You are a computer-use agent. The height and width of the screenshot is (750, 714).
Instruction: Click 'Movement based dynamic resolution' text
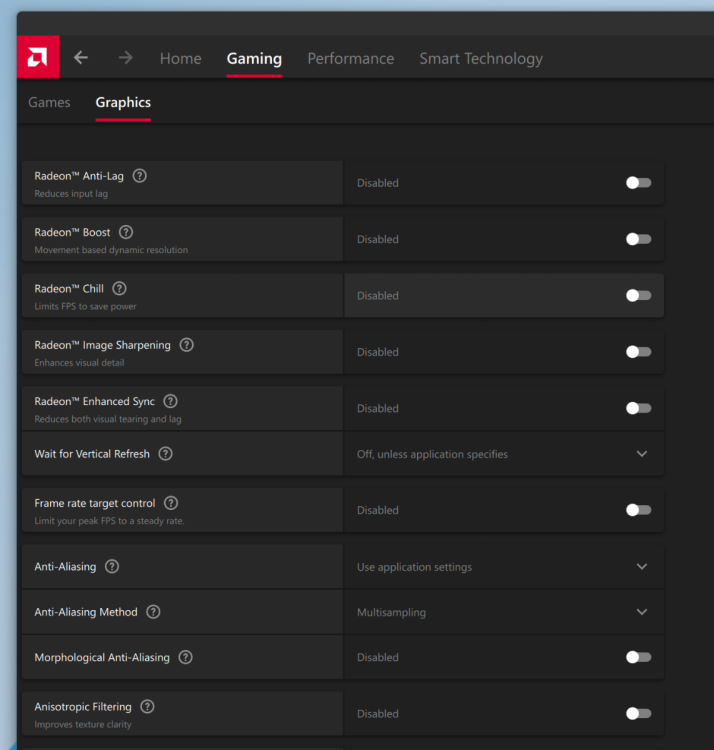coord(111,250)
